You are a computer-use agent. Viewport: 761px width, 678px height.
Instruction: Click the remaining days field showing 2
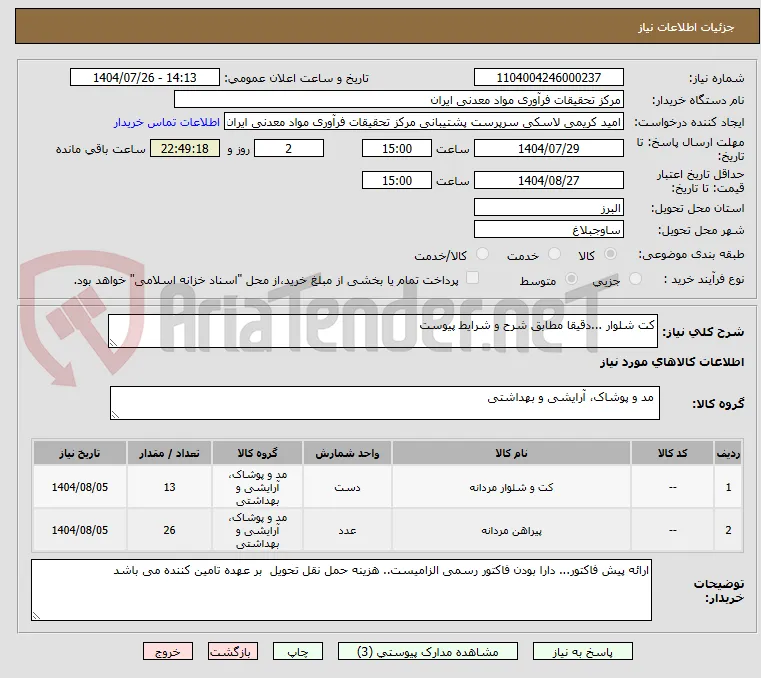pos(289,149)
